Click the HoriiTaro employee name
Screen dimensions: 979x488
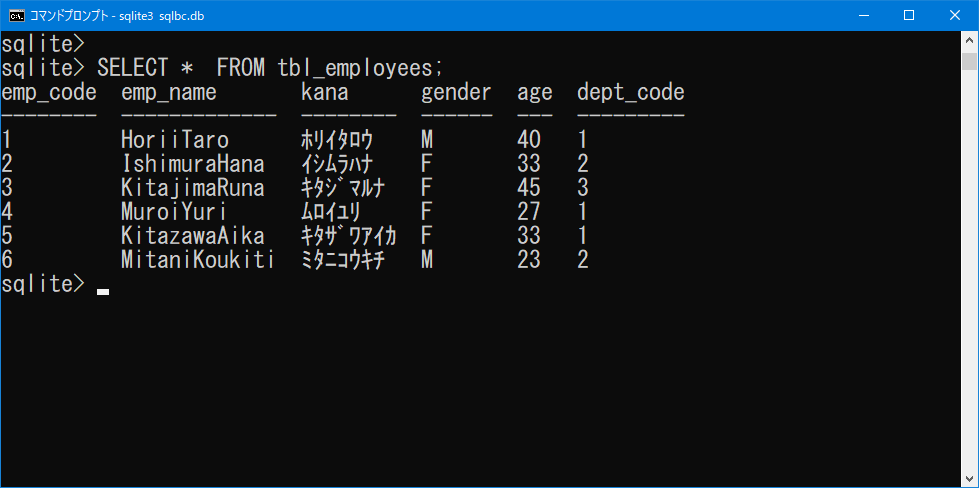175,140
